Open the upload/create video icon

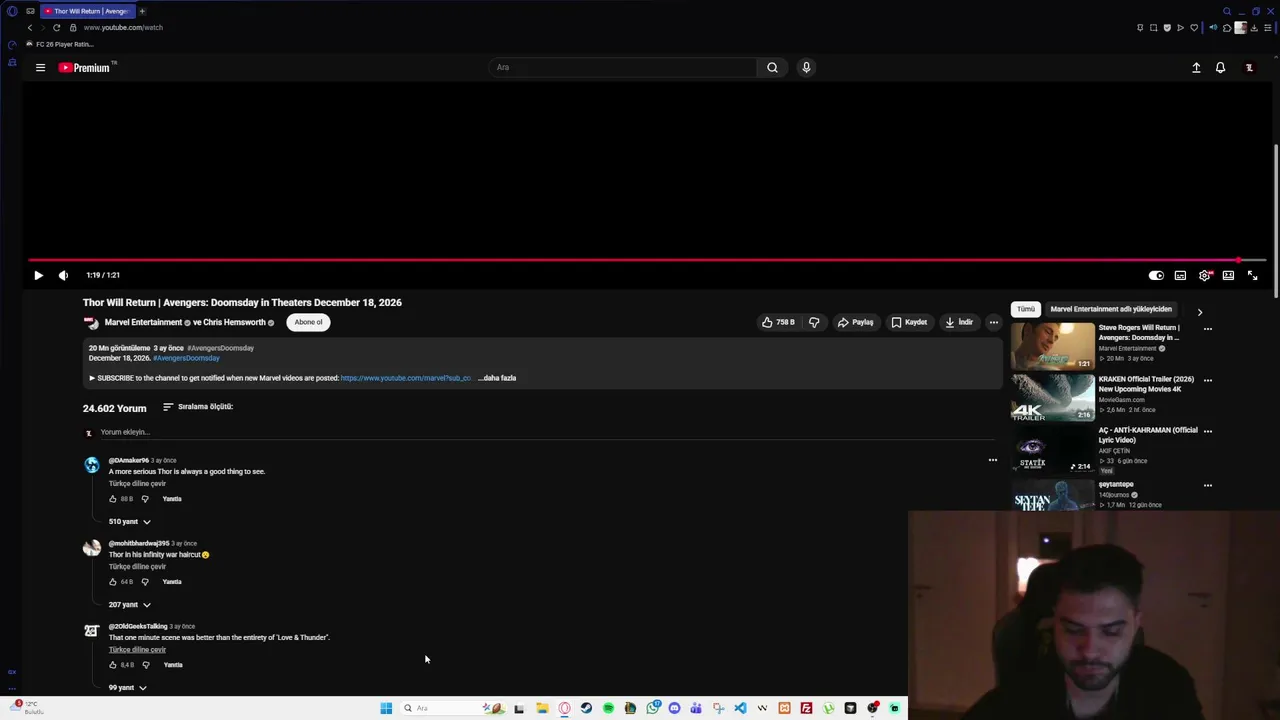click(x=1196, y=68)
